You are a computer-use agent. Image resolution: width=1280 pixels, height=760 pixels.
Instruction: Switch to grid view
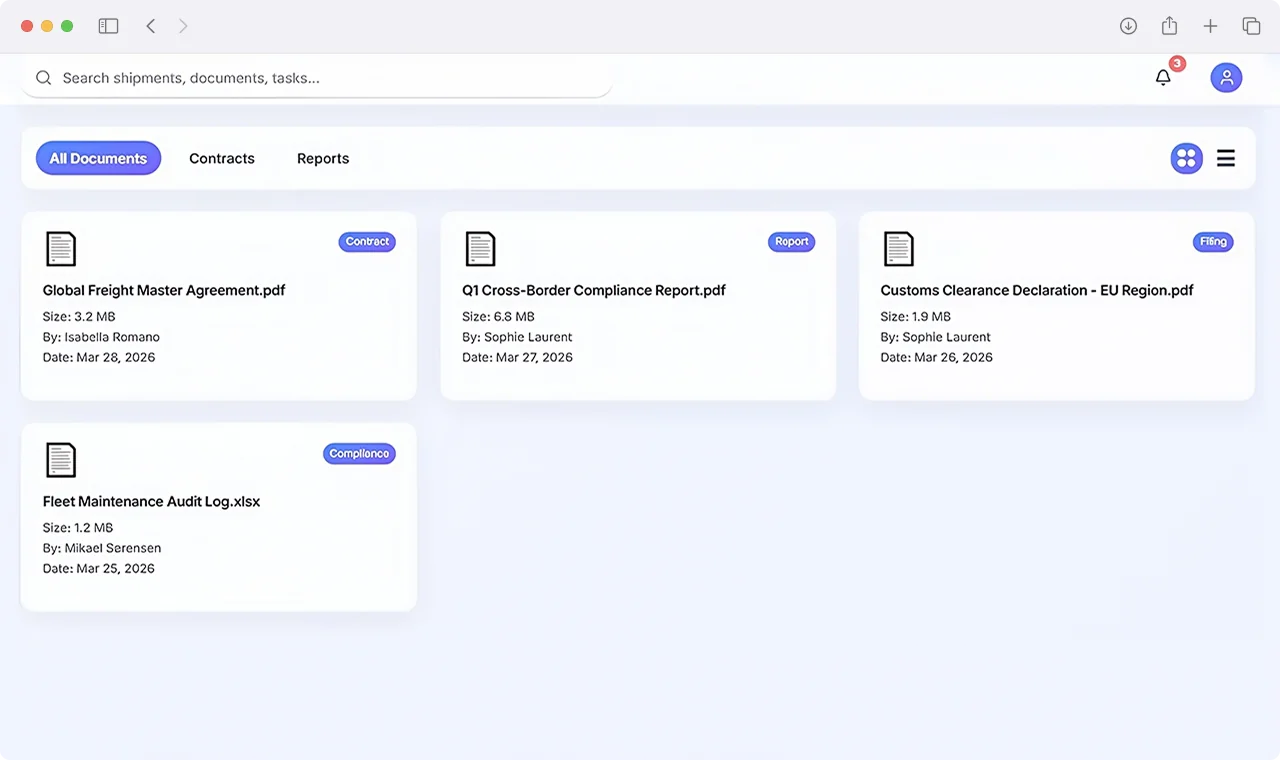coord(1187,158)
